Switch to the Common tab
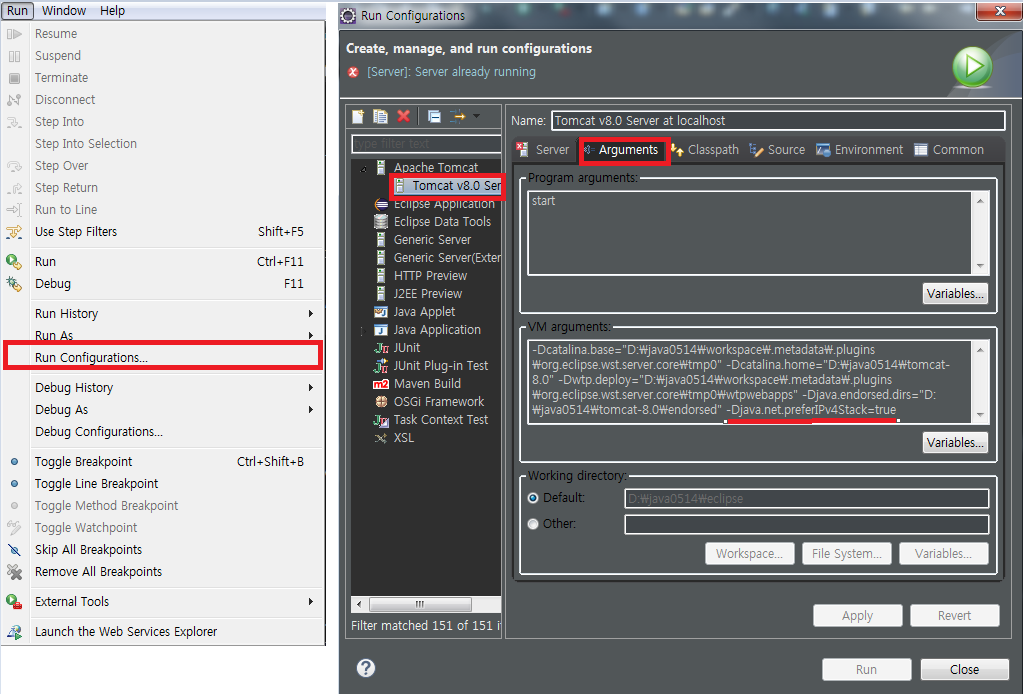The height and width of the screenshot is (694, 1023). coord(949,150)
